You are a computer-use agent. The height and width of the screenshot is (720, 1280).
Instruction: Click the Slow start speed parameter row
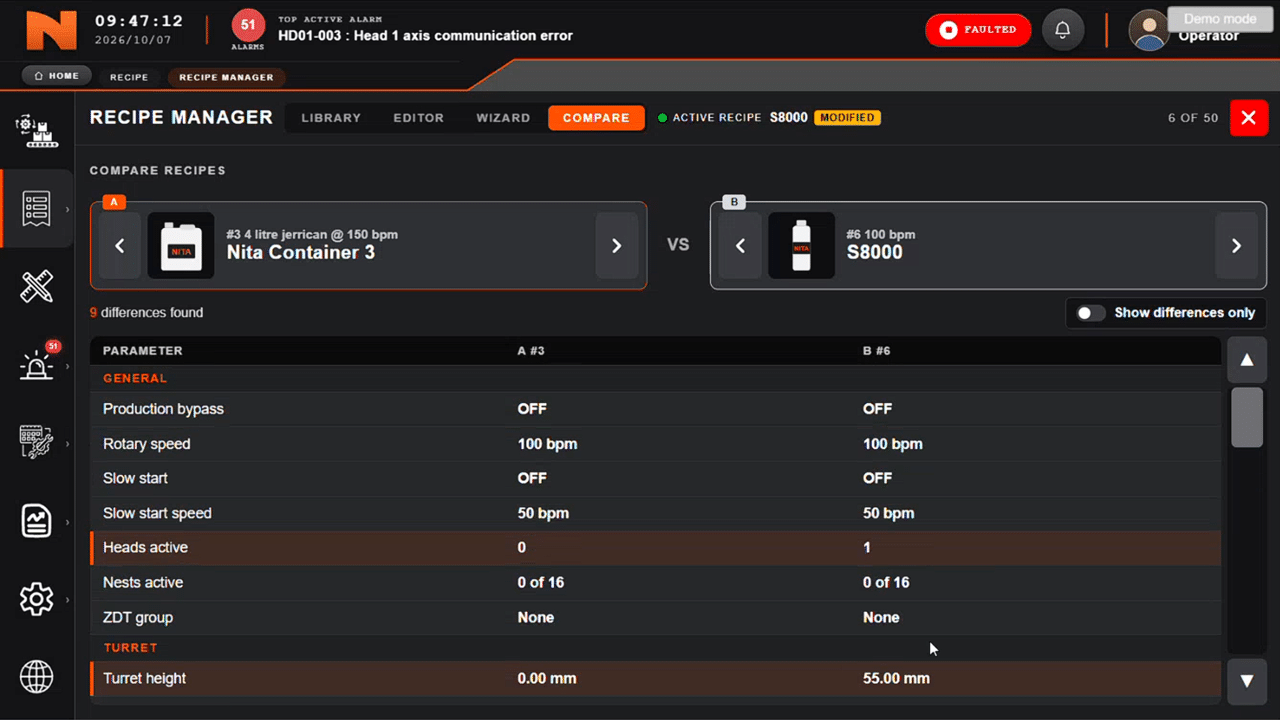(x=655, y=513)
